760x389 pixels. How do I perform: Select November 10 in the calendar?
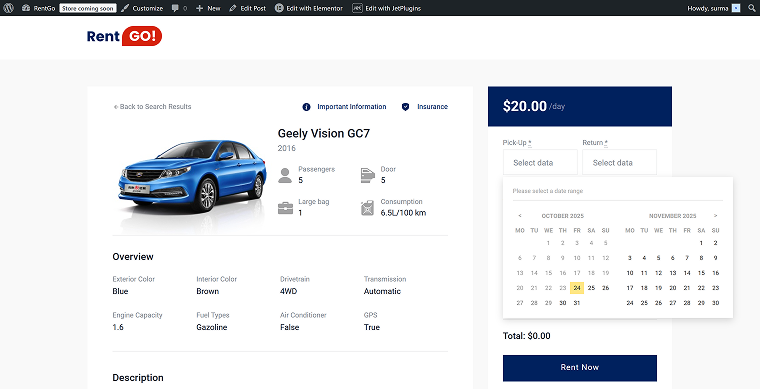[x=630, y=273]
